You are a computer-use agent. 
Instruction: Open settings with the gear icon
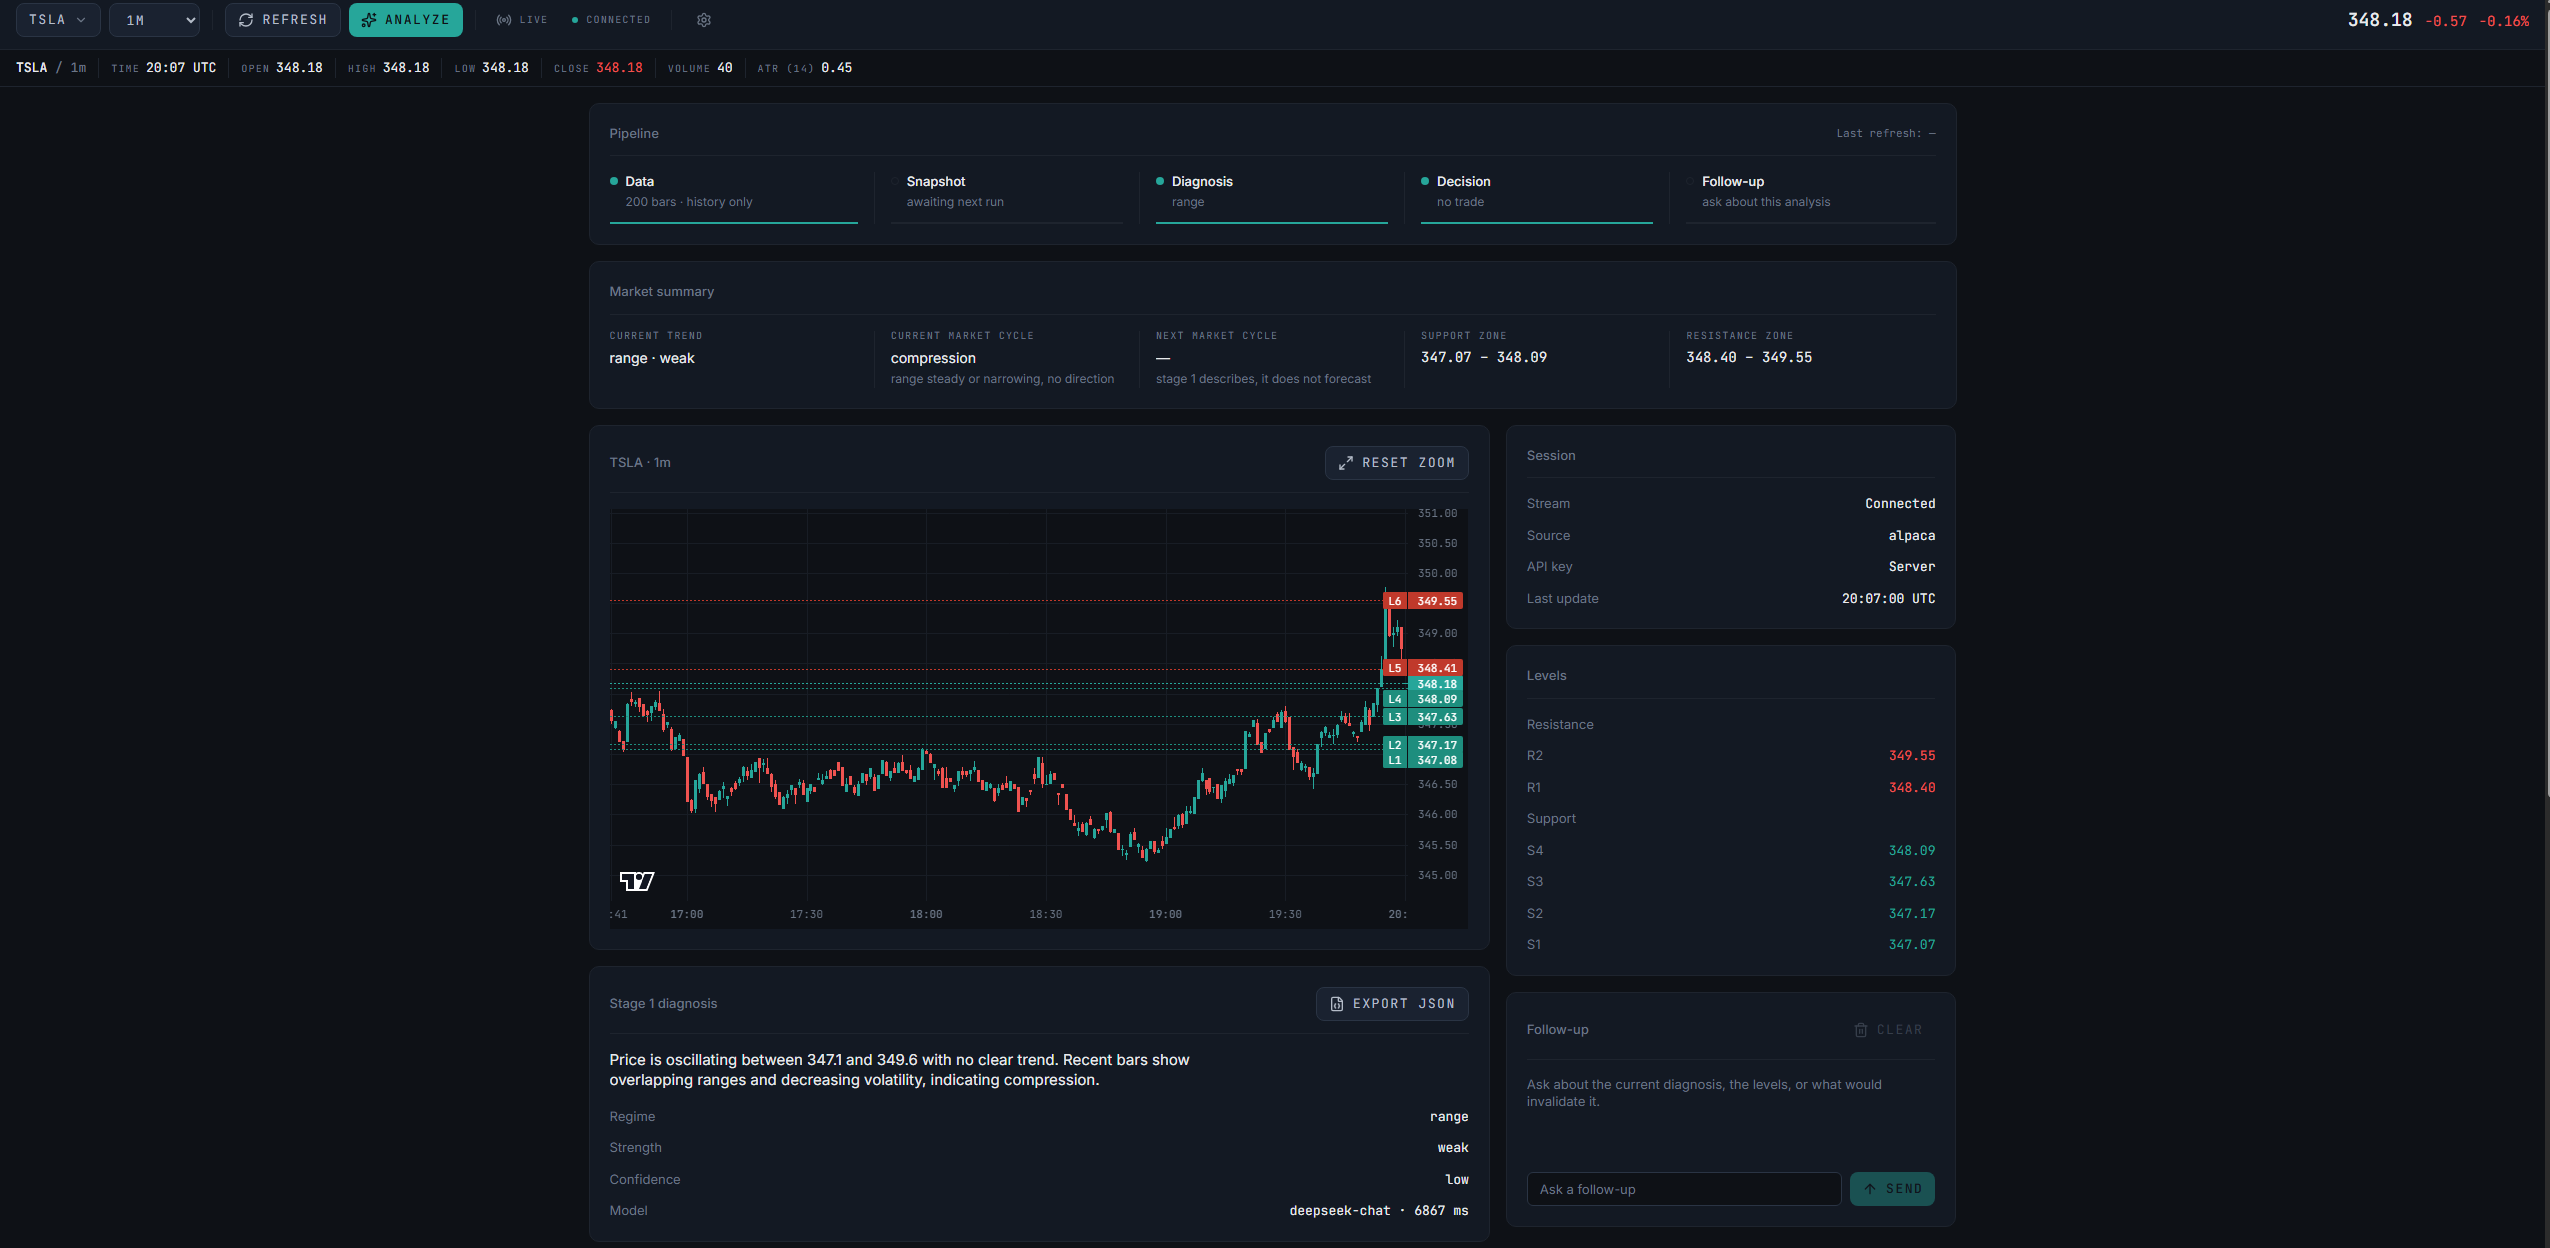pos(704,20)
